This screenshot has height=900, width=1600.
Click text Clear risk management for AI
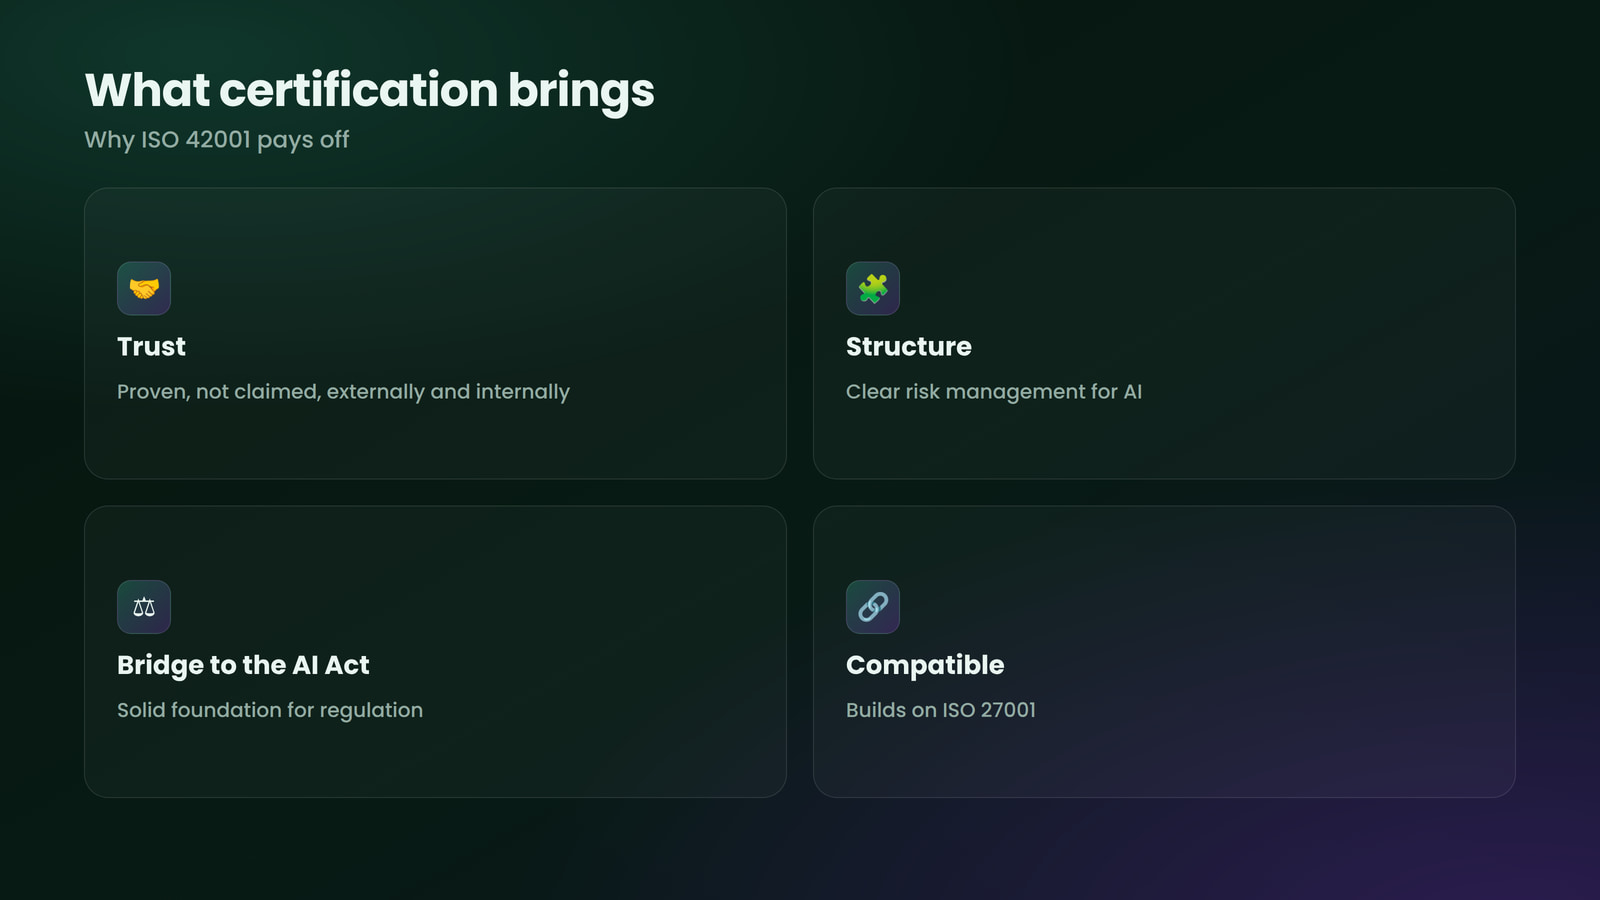click(x=994, y=392)
